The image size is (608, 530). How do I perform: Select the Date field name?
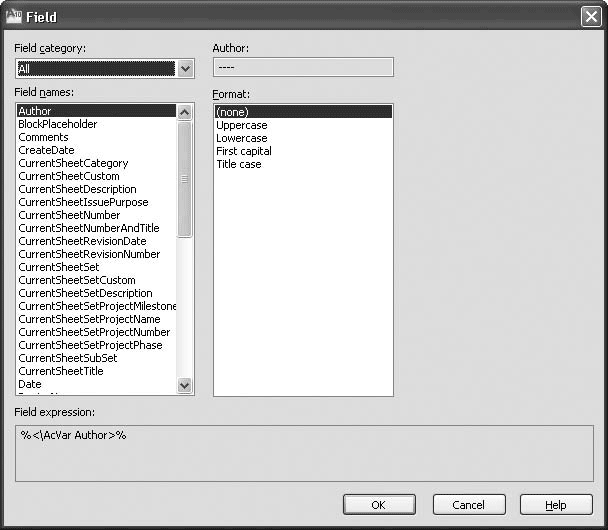30,384
